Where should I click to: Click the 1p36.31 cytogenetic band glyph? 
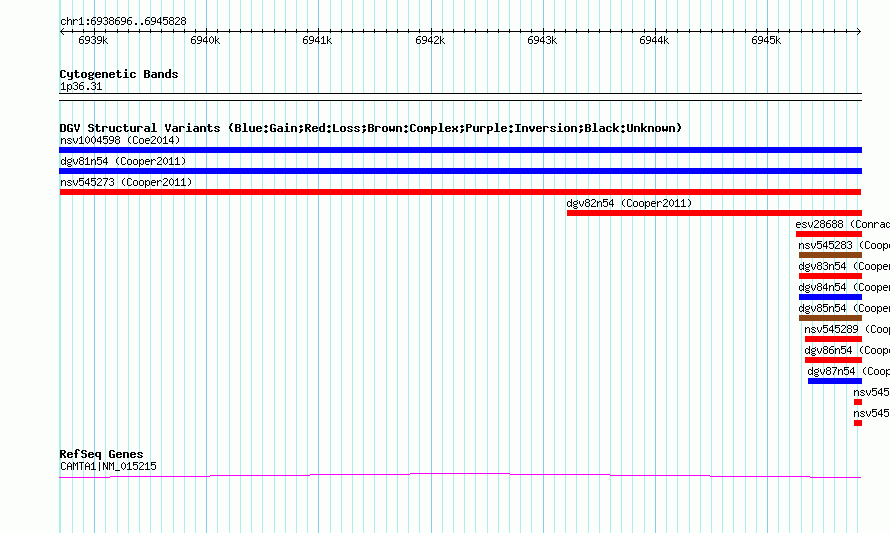(x=460, y=97)
